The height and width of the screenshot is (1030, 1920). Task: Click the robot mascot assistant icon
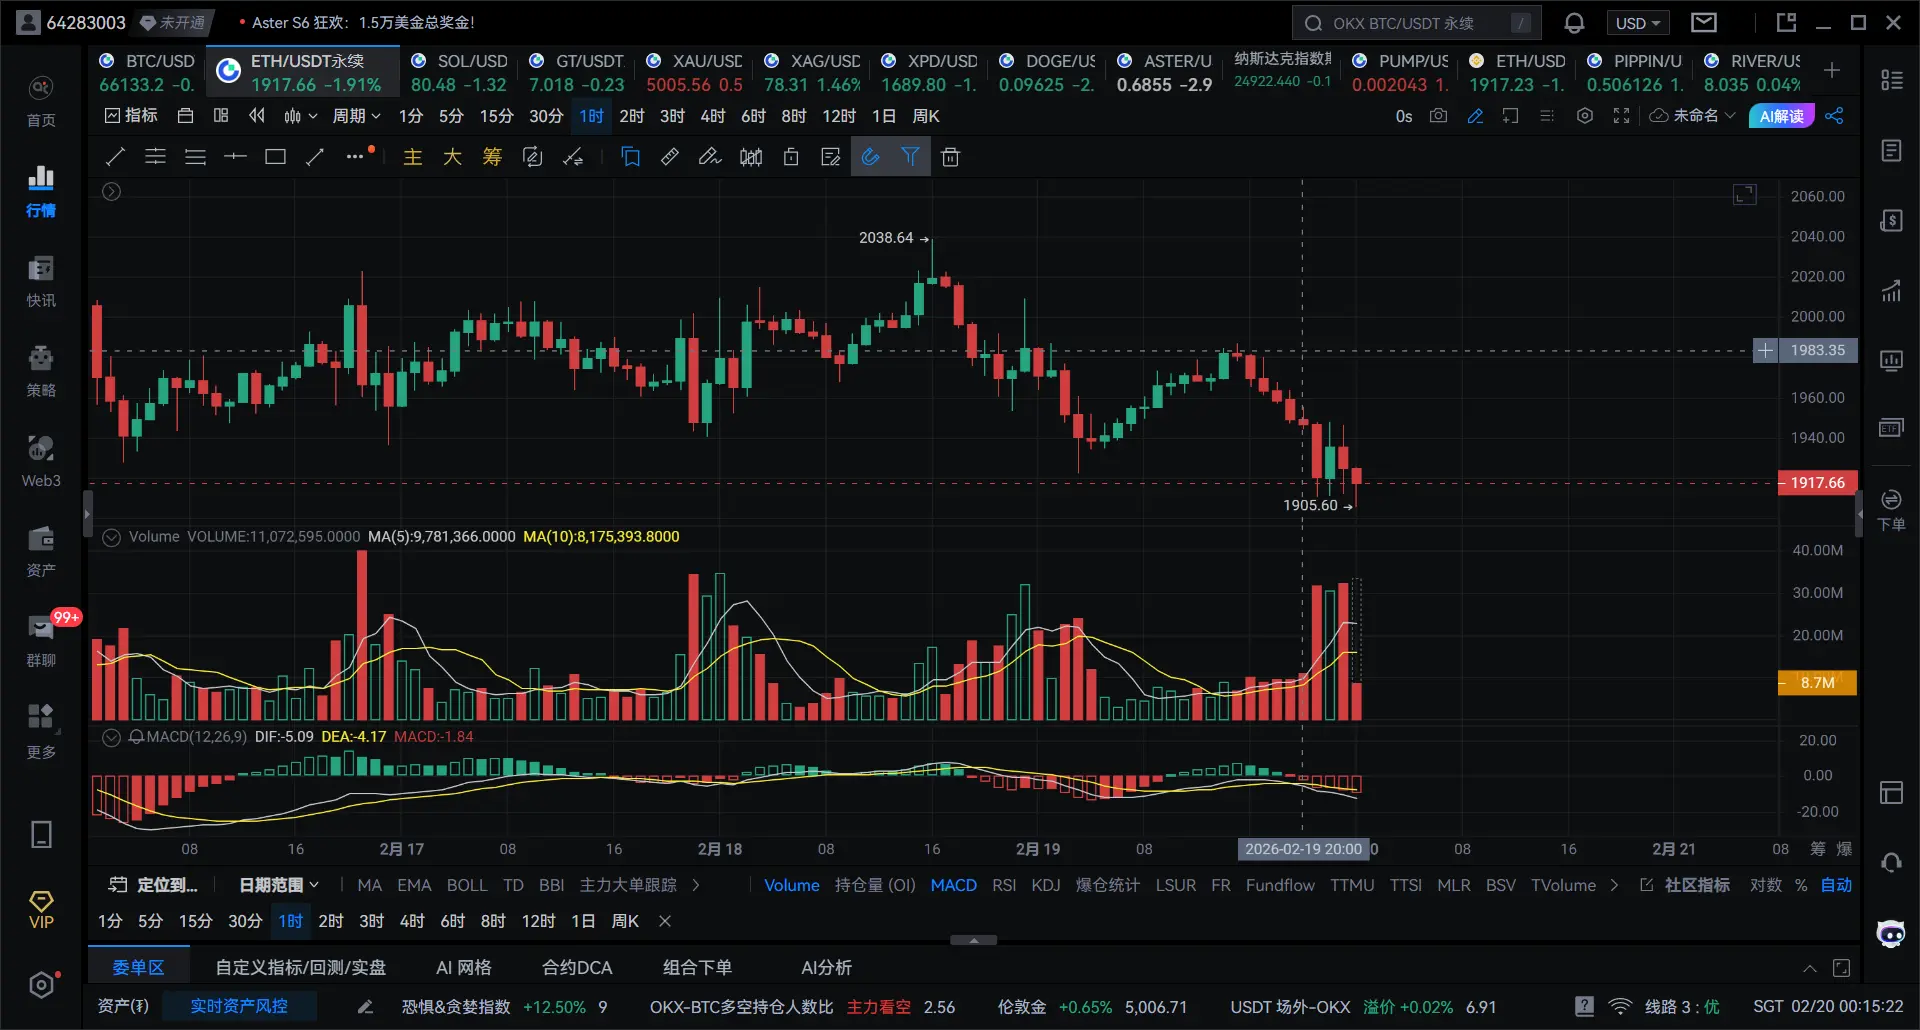1891,934
